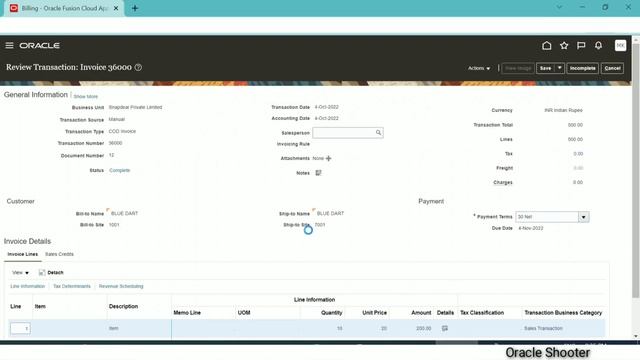Image resolution: width=640 pixels, height=360 pixels.
Task: Click the Sales Transaction category cell
Action: pyautogui.click(x=543, y=328)
